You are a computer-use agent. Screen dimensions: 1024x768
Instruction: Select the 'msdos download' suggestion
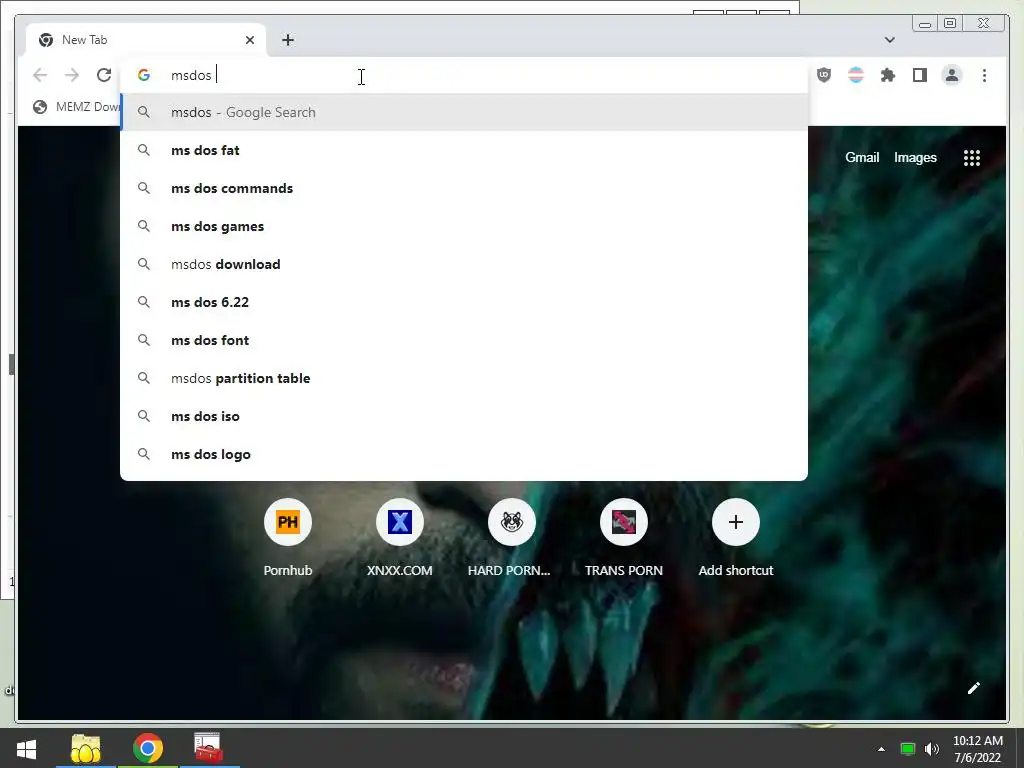click(464, 264)
